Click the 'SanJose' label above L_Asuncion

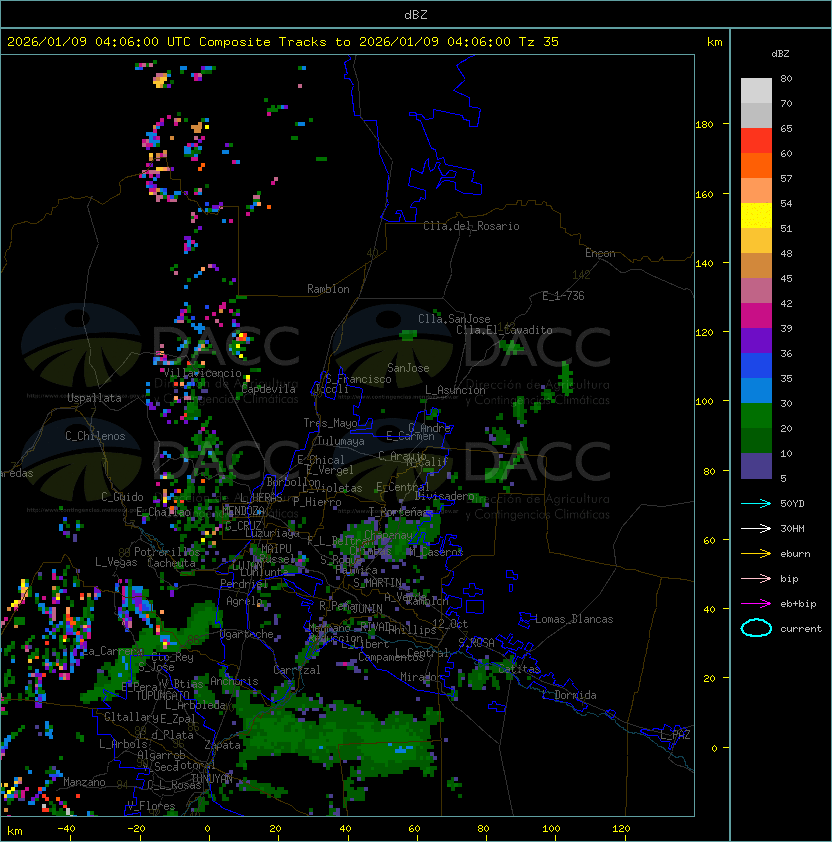point(408,368)
